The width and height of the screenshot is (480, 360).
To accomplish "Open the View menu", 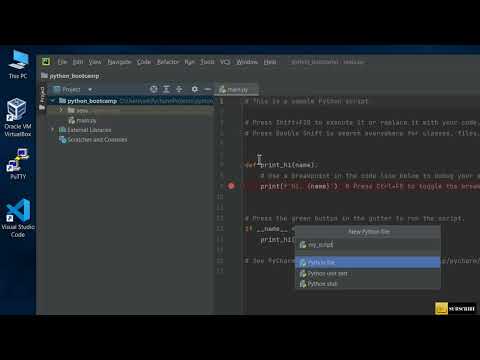I will (x=95, y=62).
